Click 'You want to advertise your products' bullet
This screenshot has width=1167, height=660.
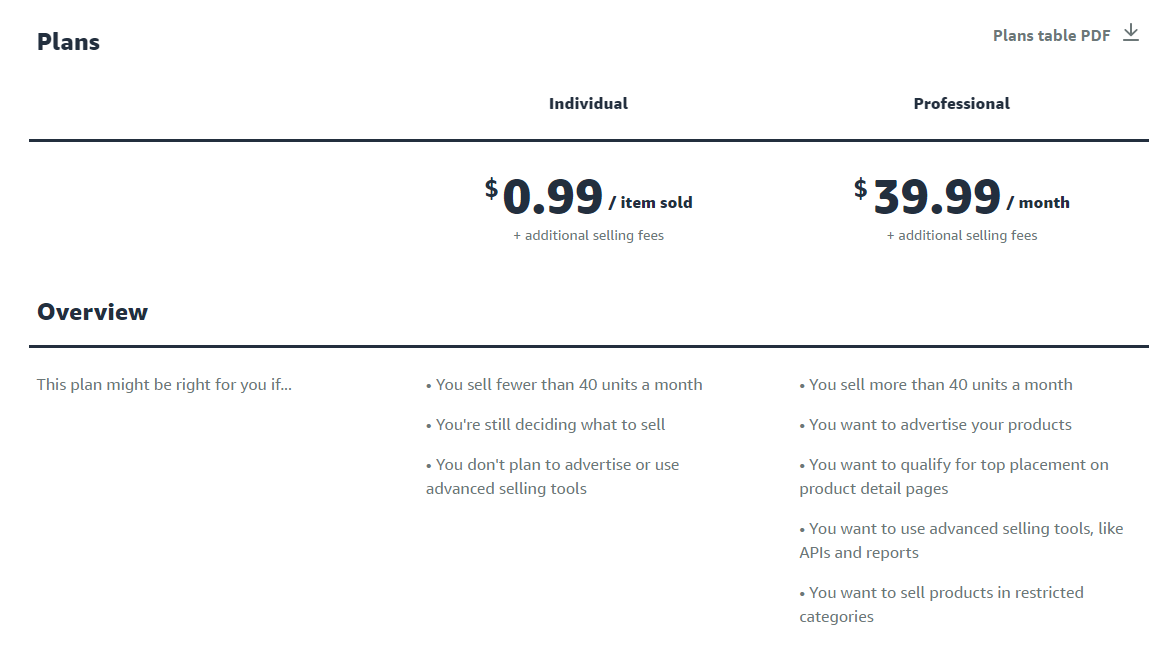[x=936, y=425]
